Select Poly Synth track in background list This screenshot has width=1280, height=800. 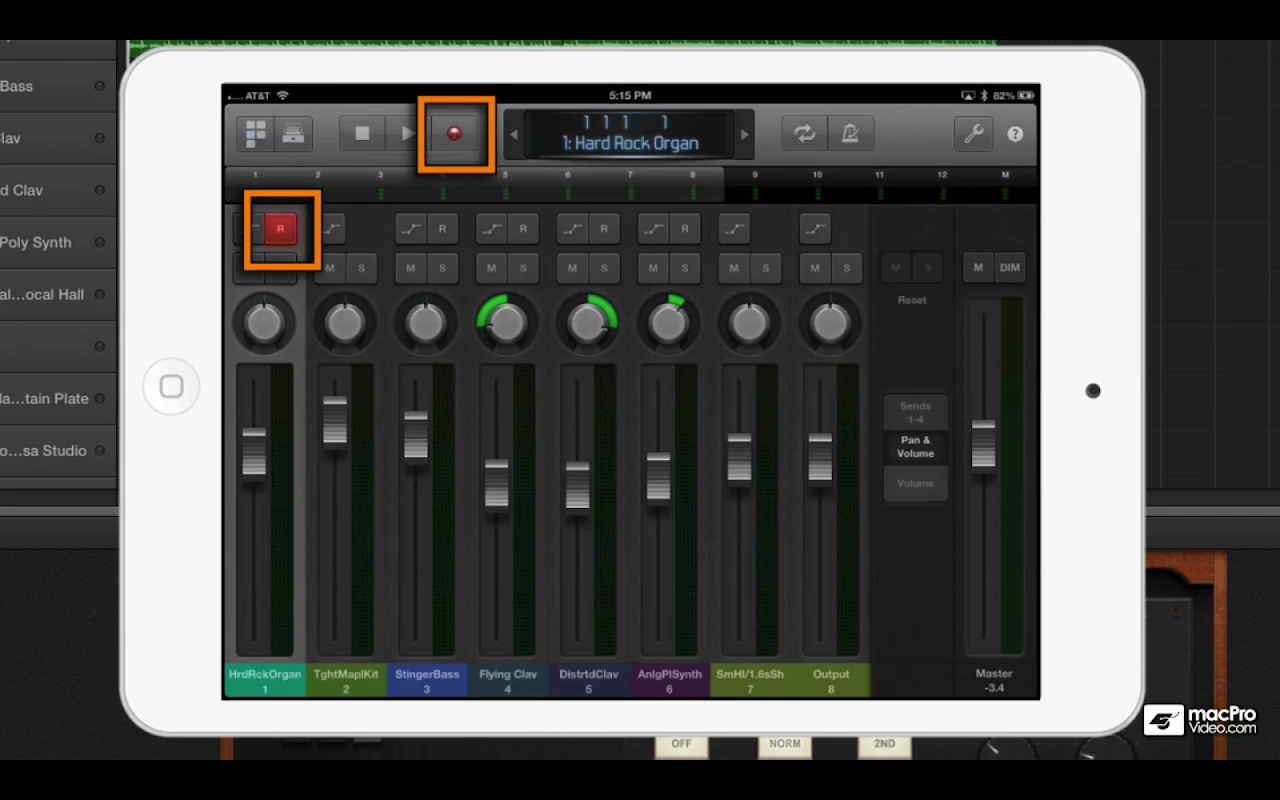[57, 242]
